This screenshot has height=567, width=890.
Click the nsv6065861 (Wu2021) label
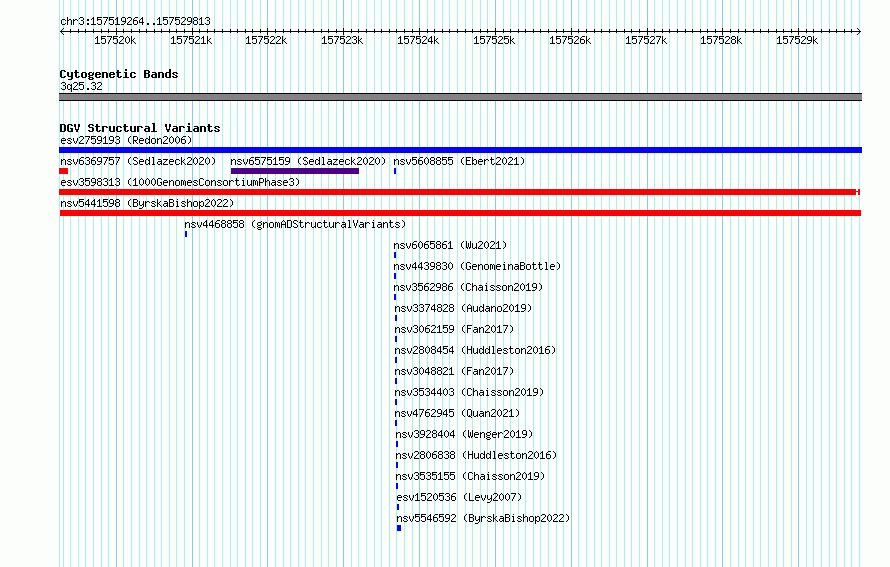(x=450, y=245)
